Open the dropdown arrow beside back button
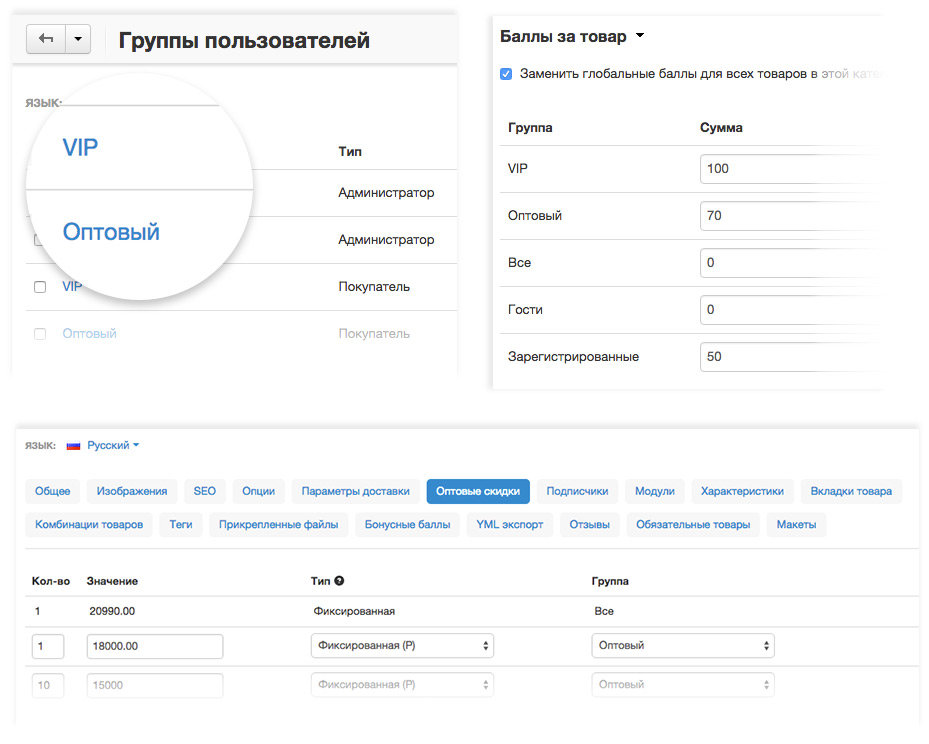The height and width of the screenshot is (744, 929). pos(78,39)
